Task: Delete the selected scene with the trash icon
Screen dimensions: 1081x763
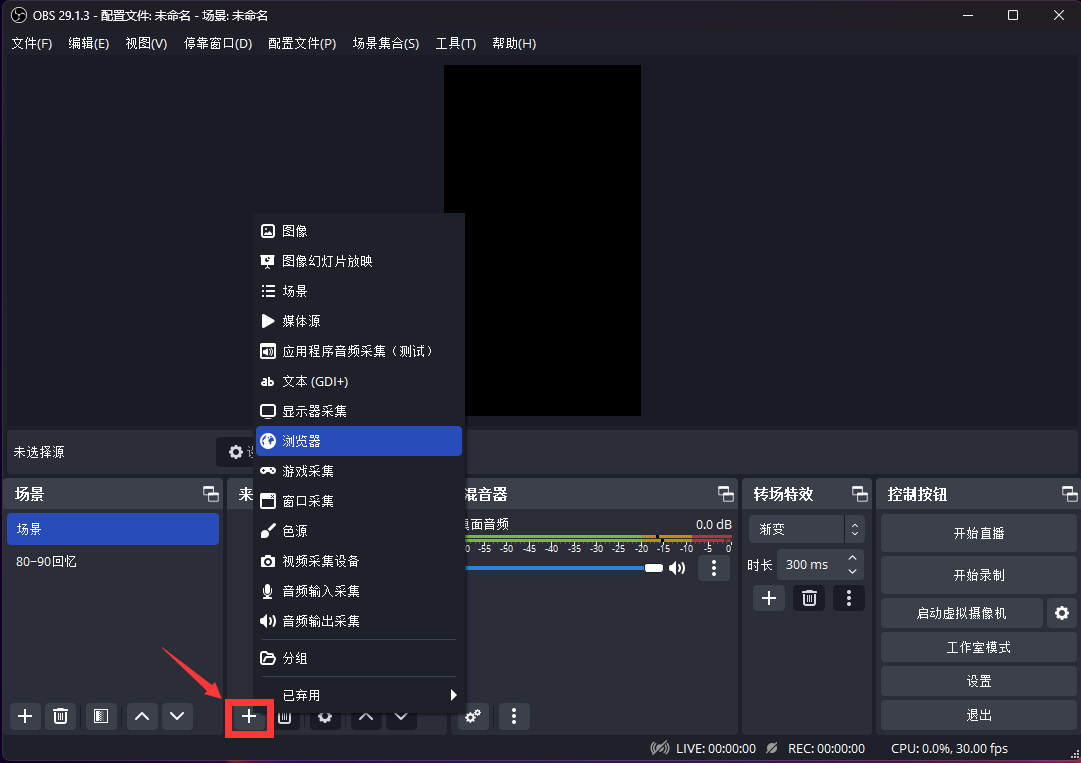Action: (61, 716)
